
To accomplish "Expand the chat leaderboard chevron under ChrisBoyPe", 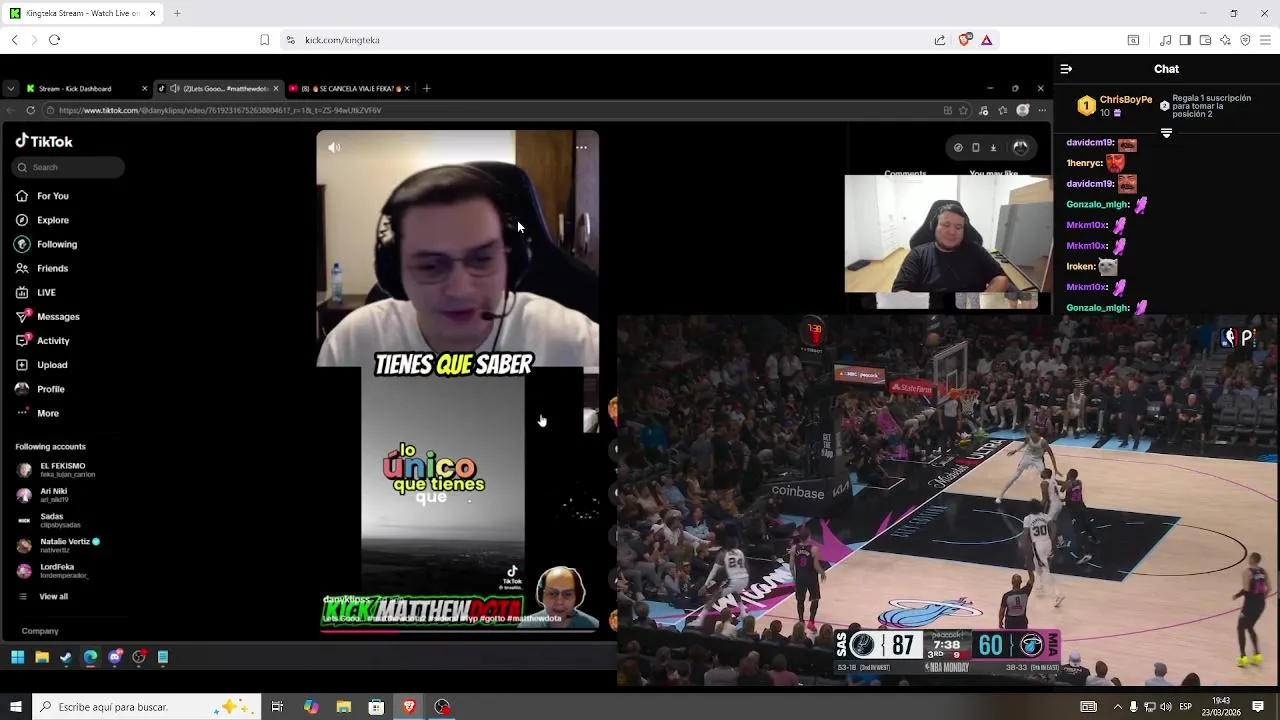I will (x=1166, y=133).
